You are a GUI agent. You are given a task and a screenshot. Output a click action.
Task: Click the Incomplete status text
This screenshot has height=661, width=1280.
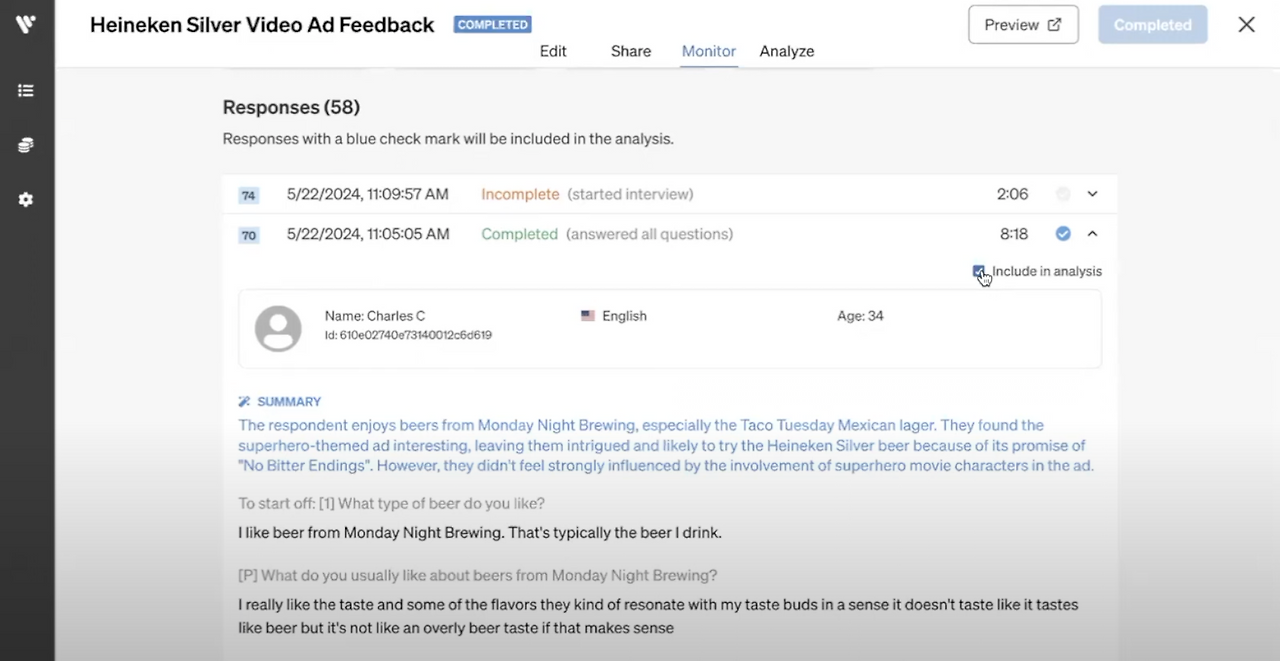tap(520, 194)
